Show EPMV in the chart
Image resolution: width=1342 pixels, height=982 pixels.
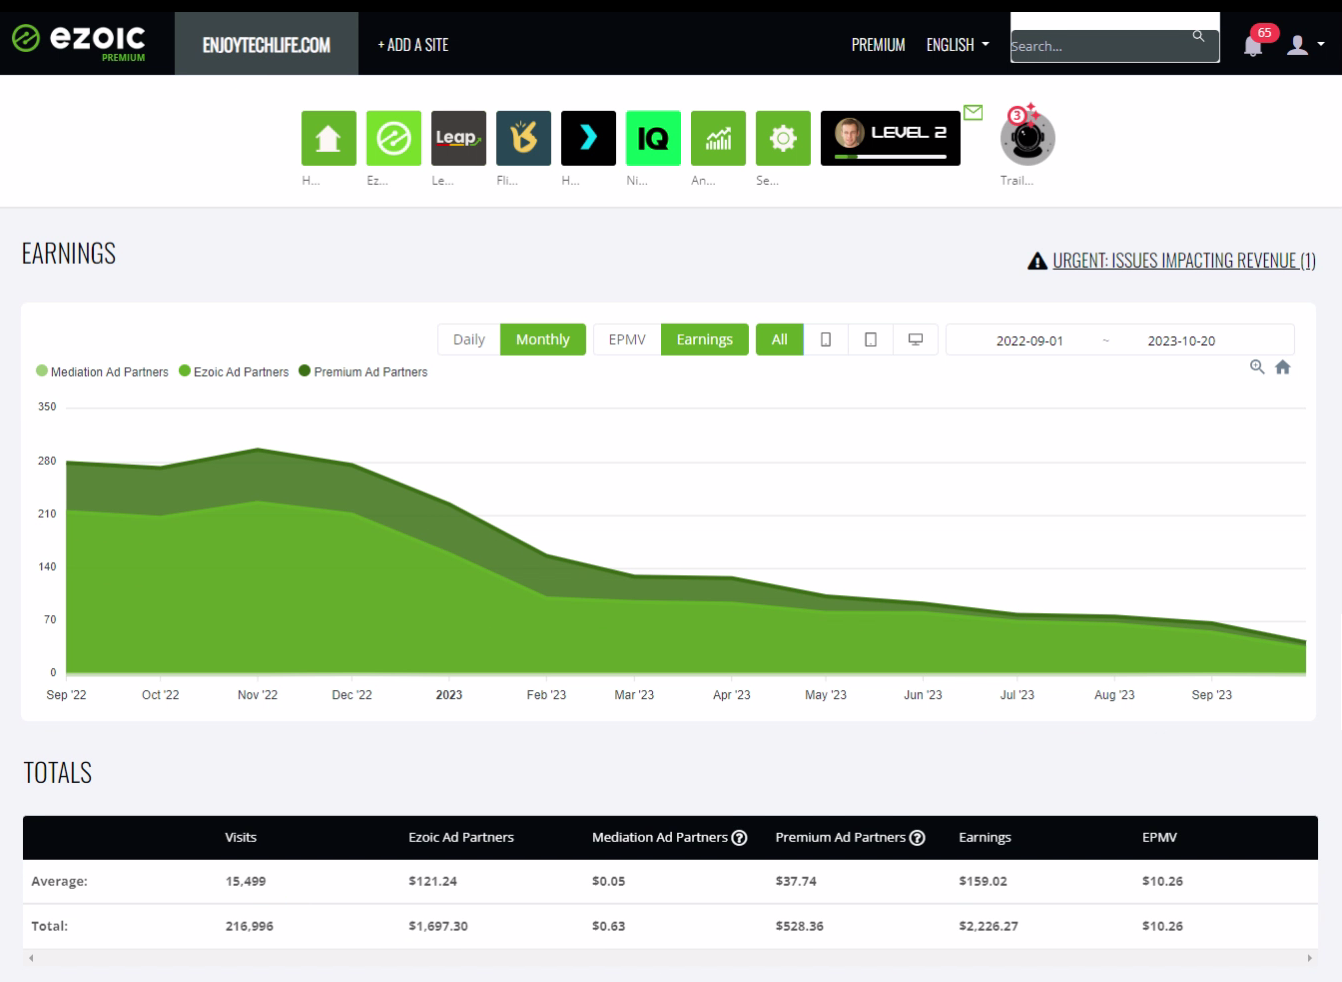coord(627,340)
